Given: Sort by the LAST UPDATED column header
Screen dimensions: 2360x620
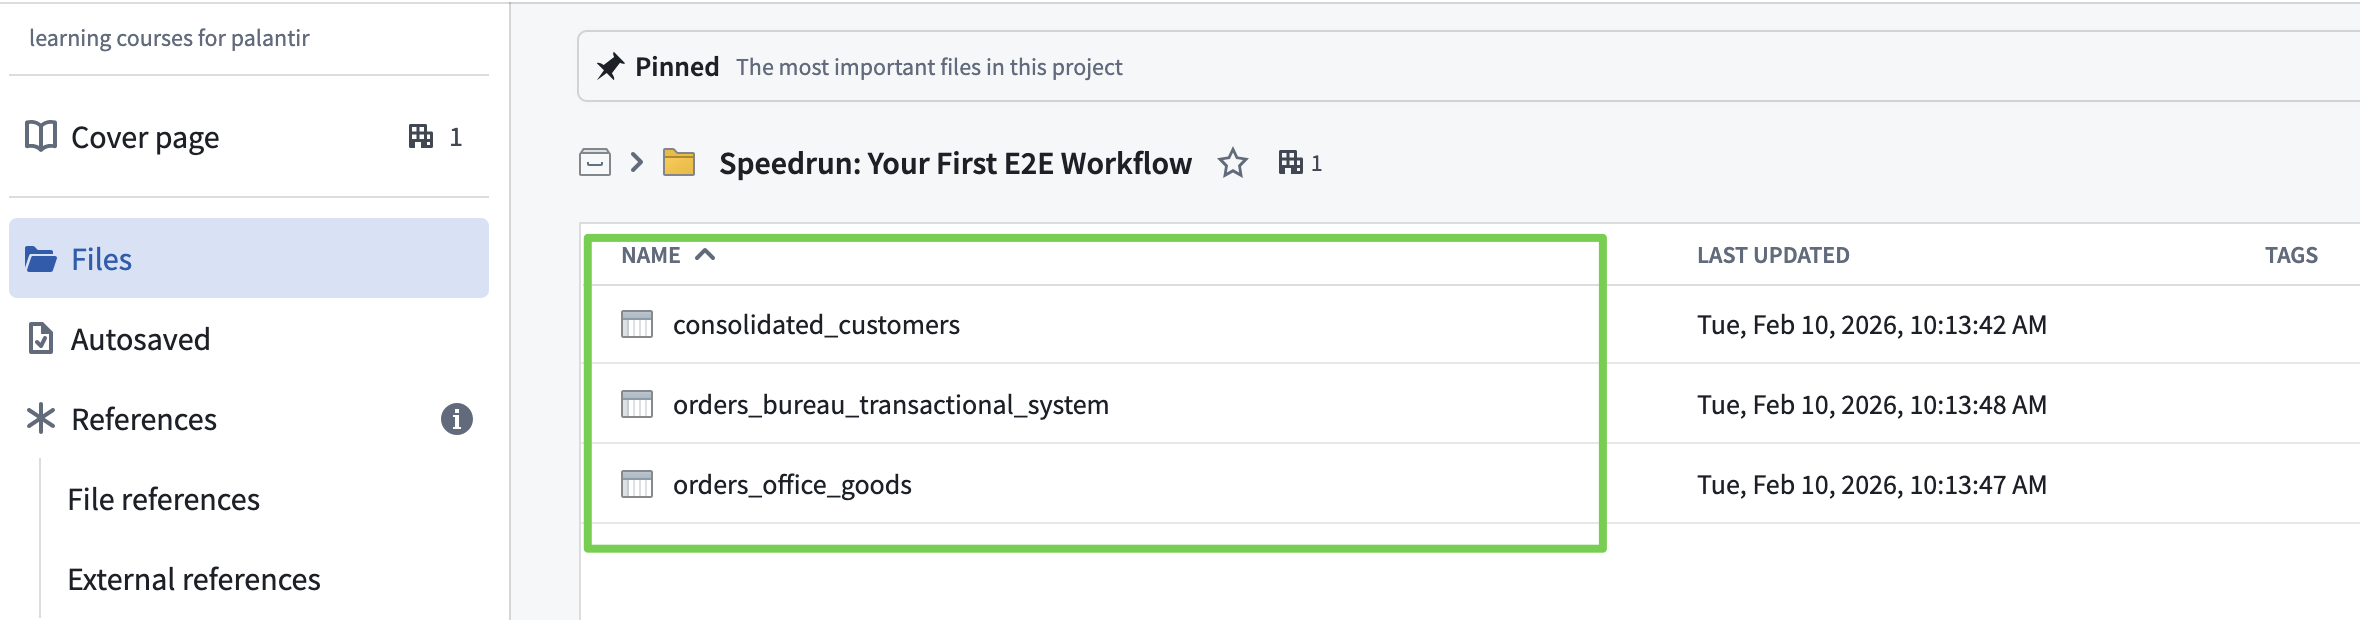Looking at the screenshot, I should (1773, 256).
